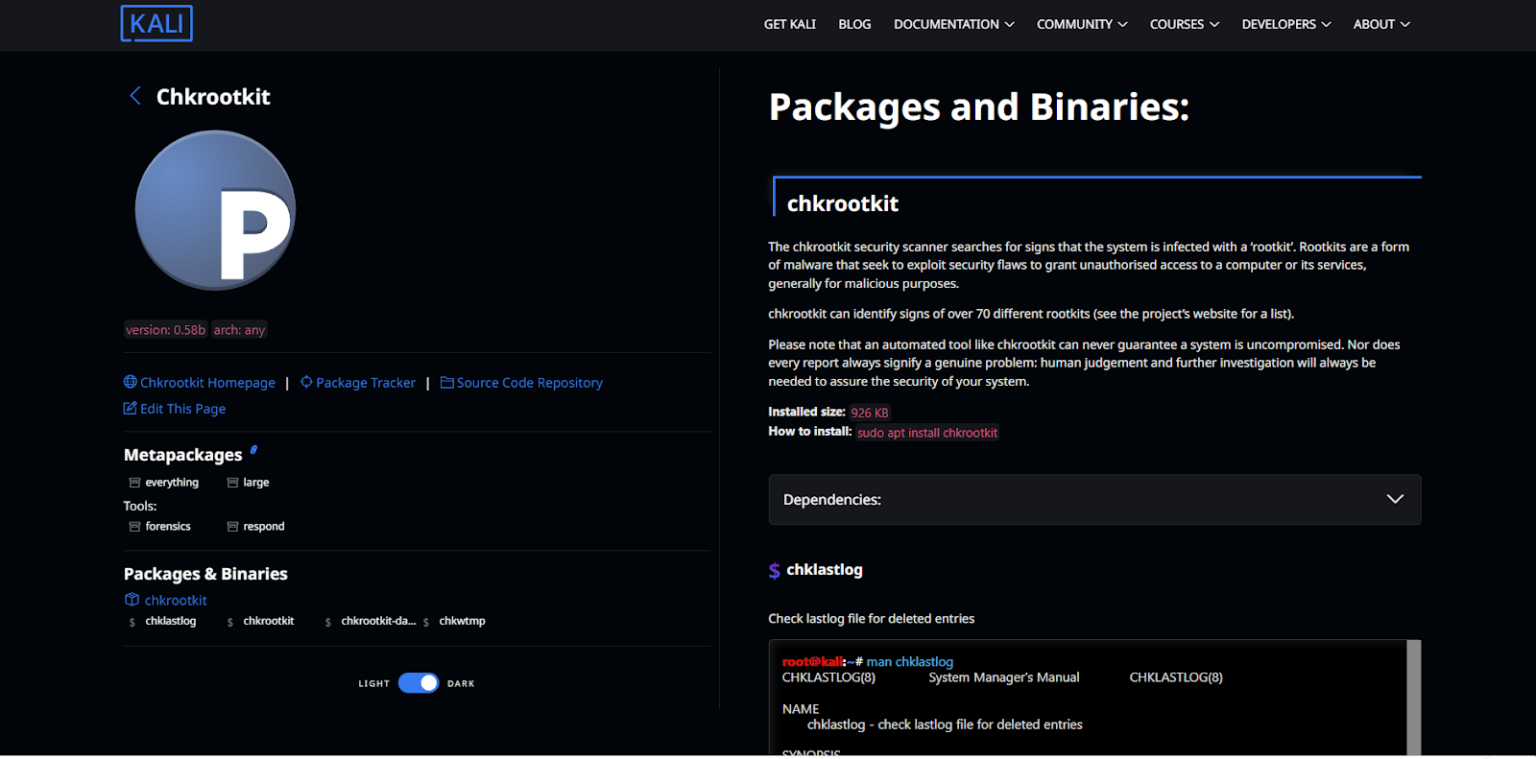Viewport: 1536px width, 759px height.
Task: Click the anchor link icon beside Metapackages
Action: (x=254, y=451)
